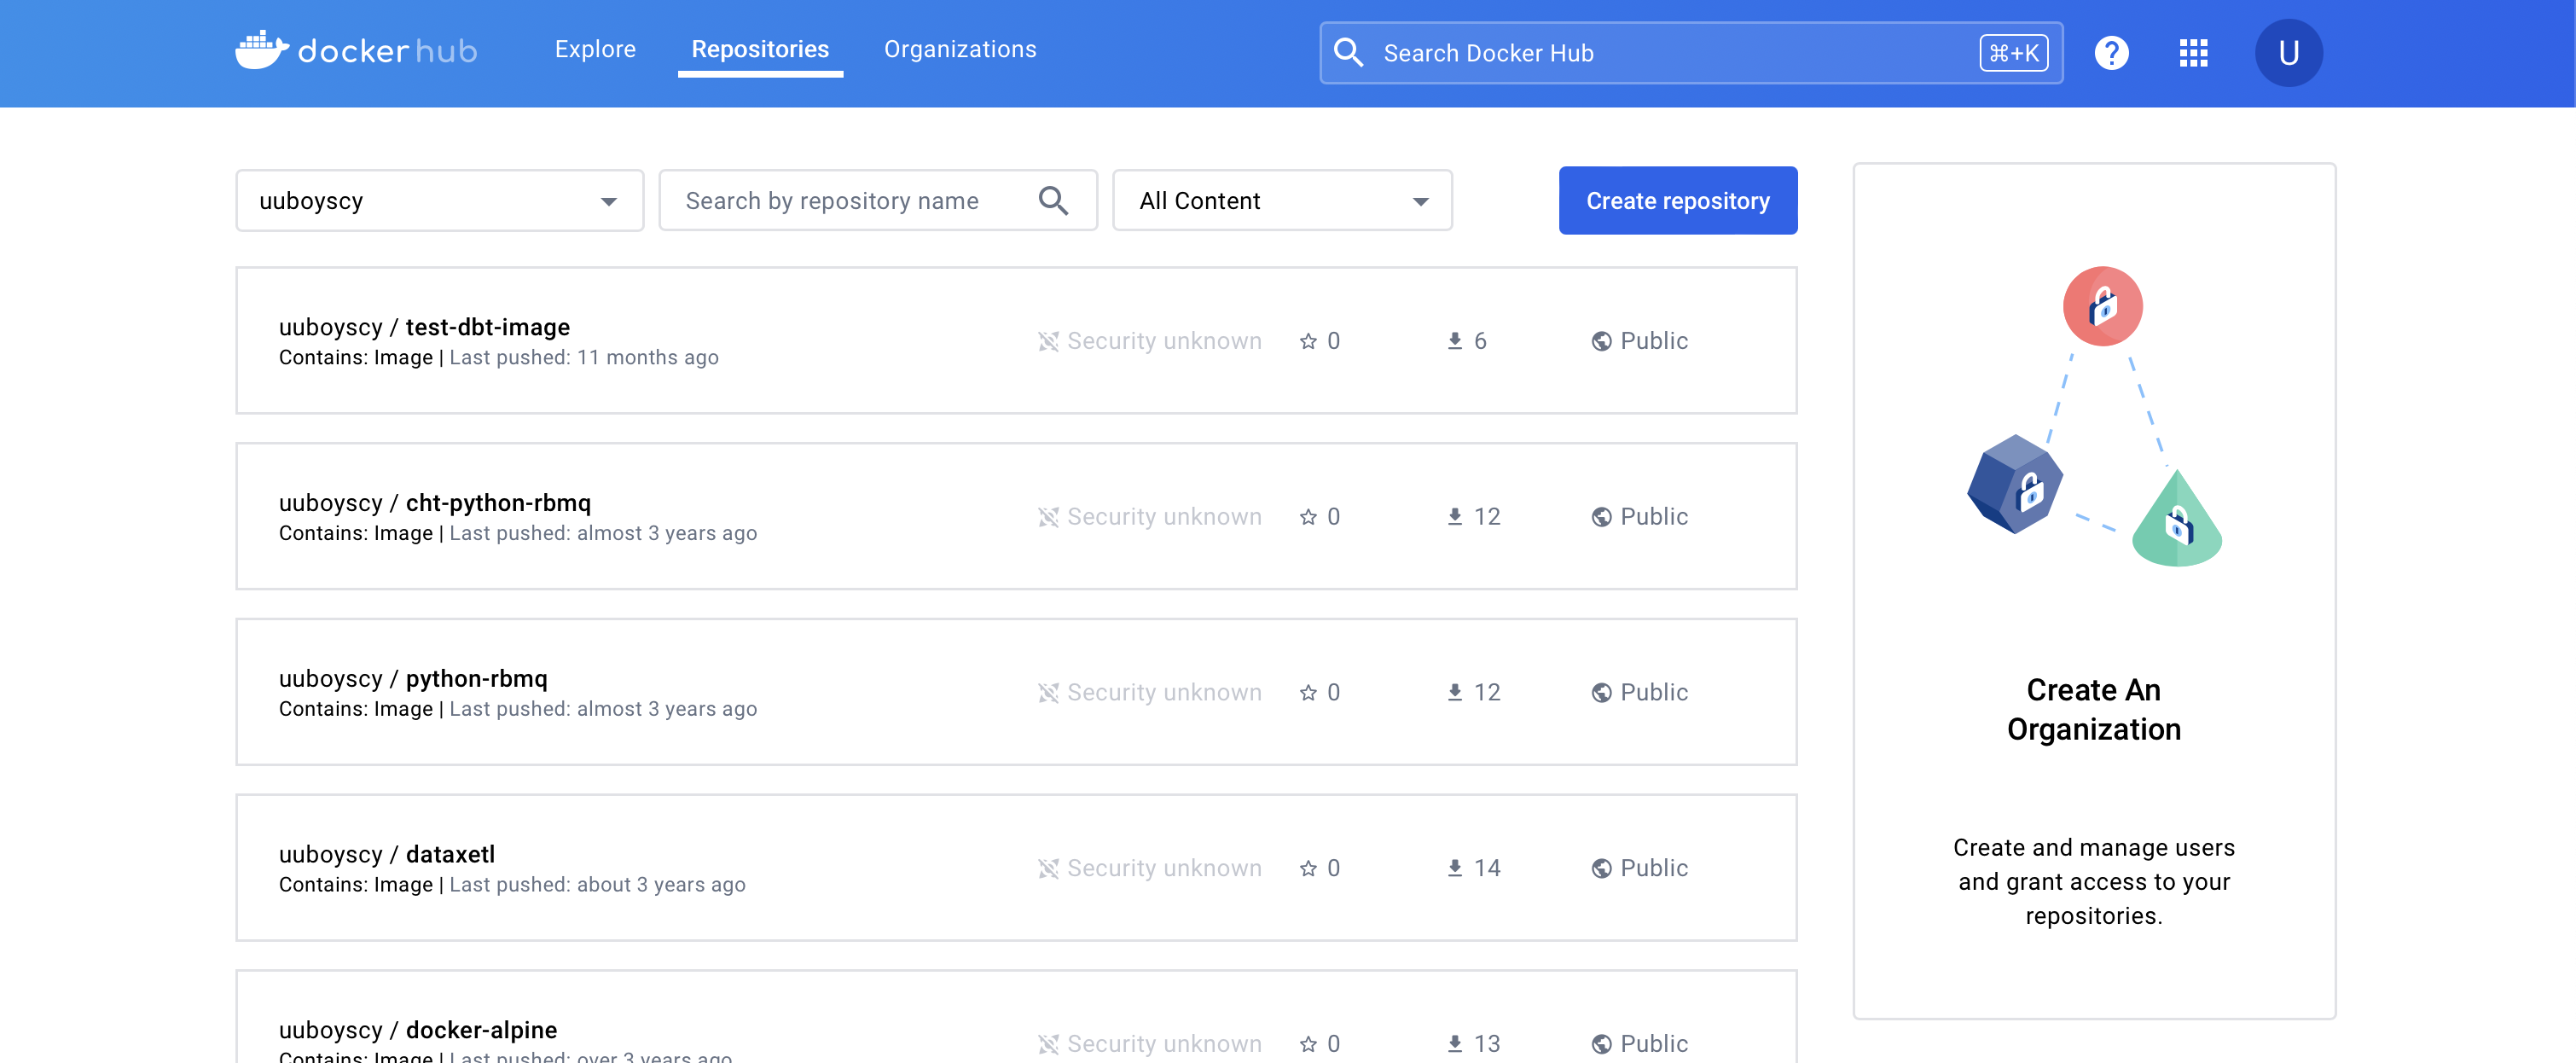The width and height of the screenshot is (2576, 1063).
Task: Click the ⌘+K shortcut badge
Action: tap(2013, 53)
